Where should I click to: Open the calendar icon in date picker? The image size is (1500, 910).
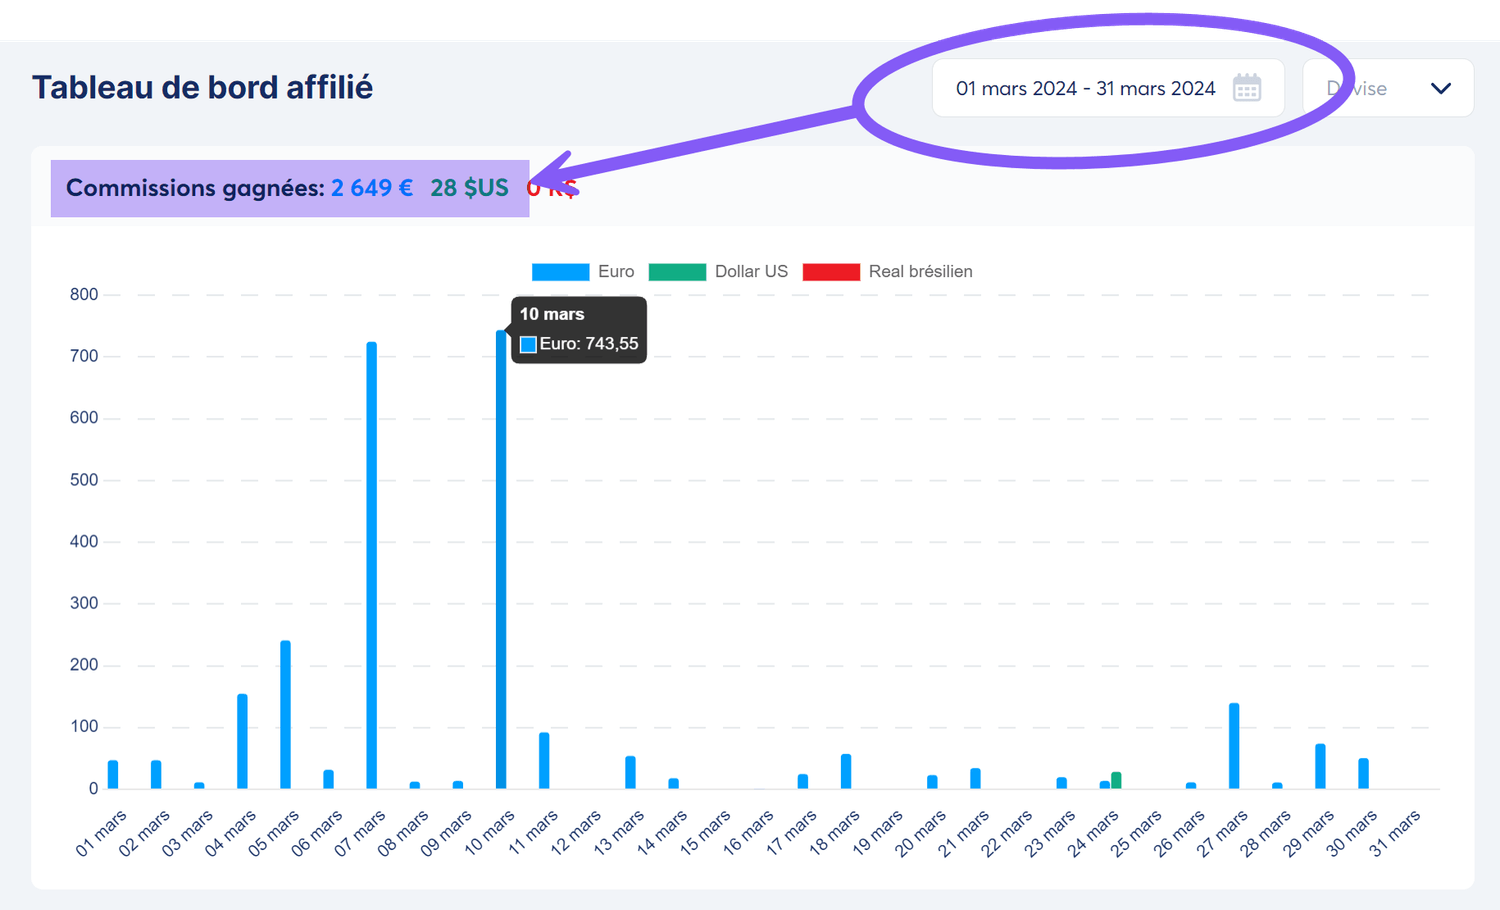(1246, 88)
